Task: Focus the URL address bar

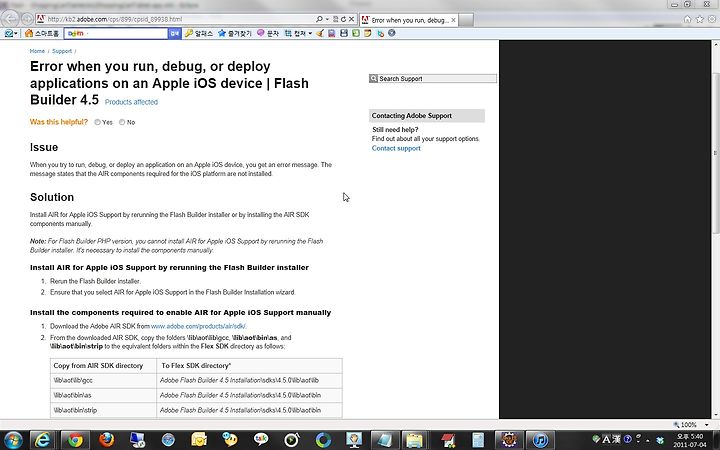Action: pos(174,19)
